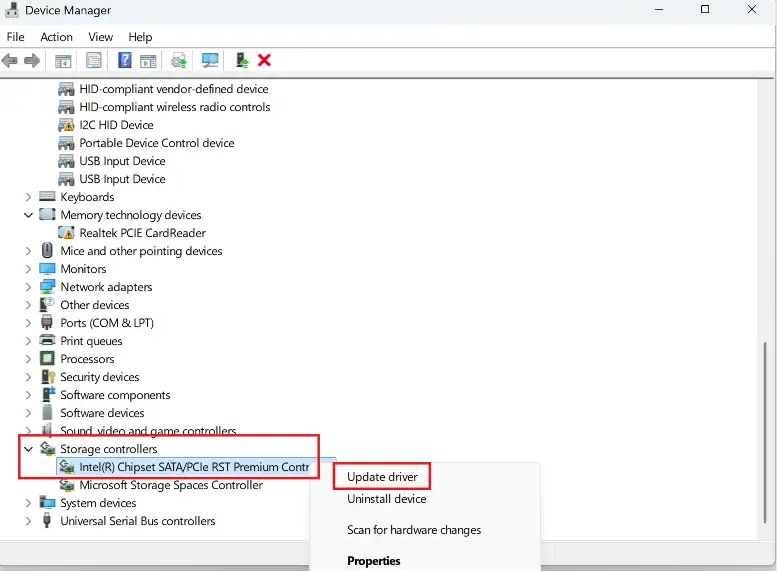Click the Software devices category icon
Image resolution: width=777 pixels, height=572 pixels.
(x=47, y=412)
